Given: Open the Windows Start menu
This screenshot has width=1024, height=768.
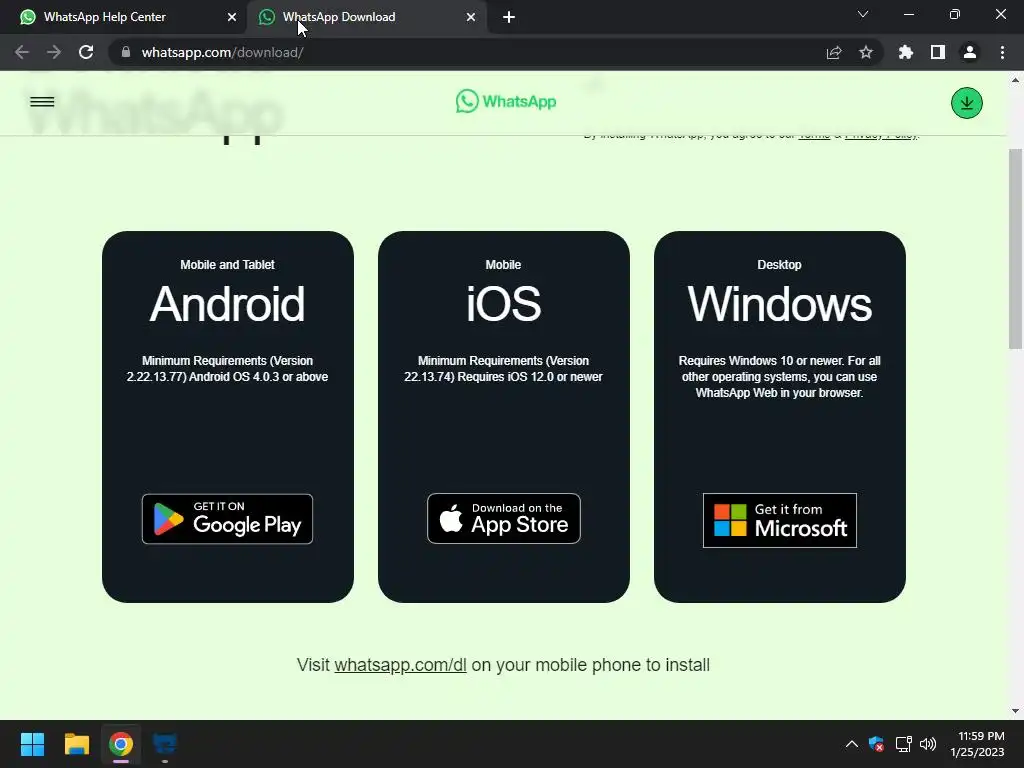Looking at the screenshot, I should tap(32, 744).
